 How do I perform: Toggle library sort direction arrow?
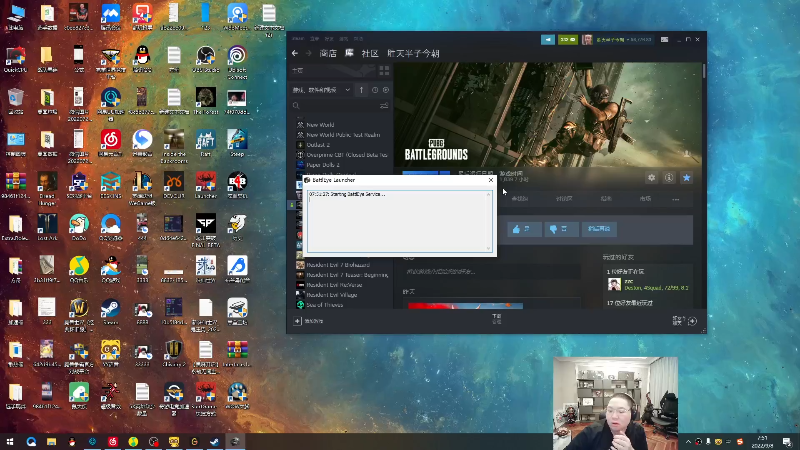pyautogui.click(x=362, y=90)
